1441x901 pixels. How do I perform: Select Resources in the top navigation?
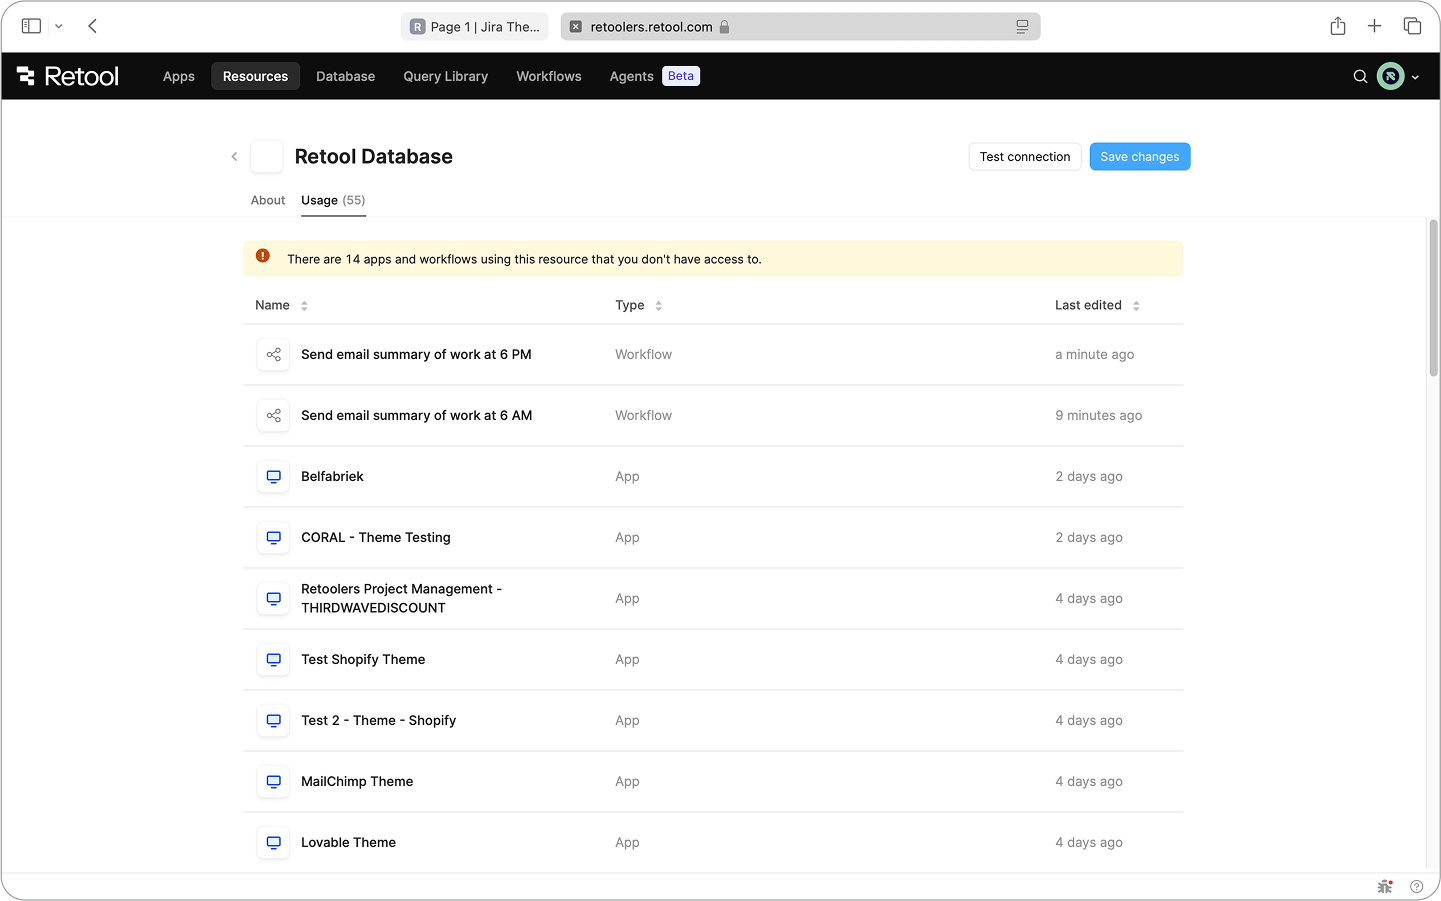pyautogui.click(x=255, y=76)
